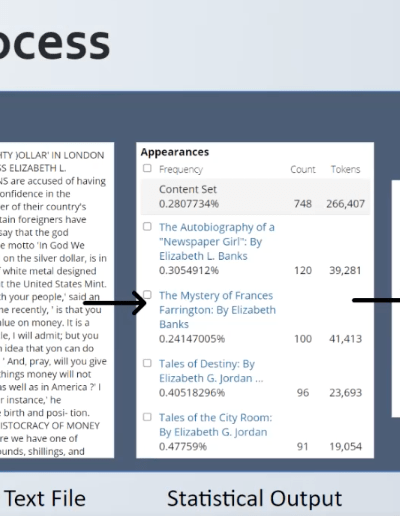The height and width of the screenshot is (516, 400).
Task: Check the Frequency header checkbox
Action: pyautogui.click(x=147, y=168)
